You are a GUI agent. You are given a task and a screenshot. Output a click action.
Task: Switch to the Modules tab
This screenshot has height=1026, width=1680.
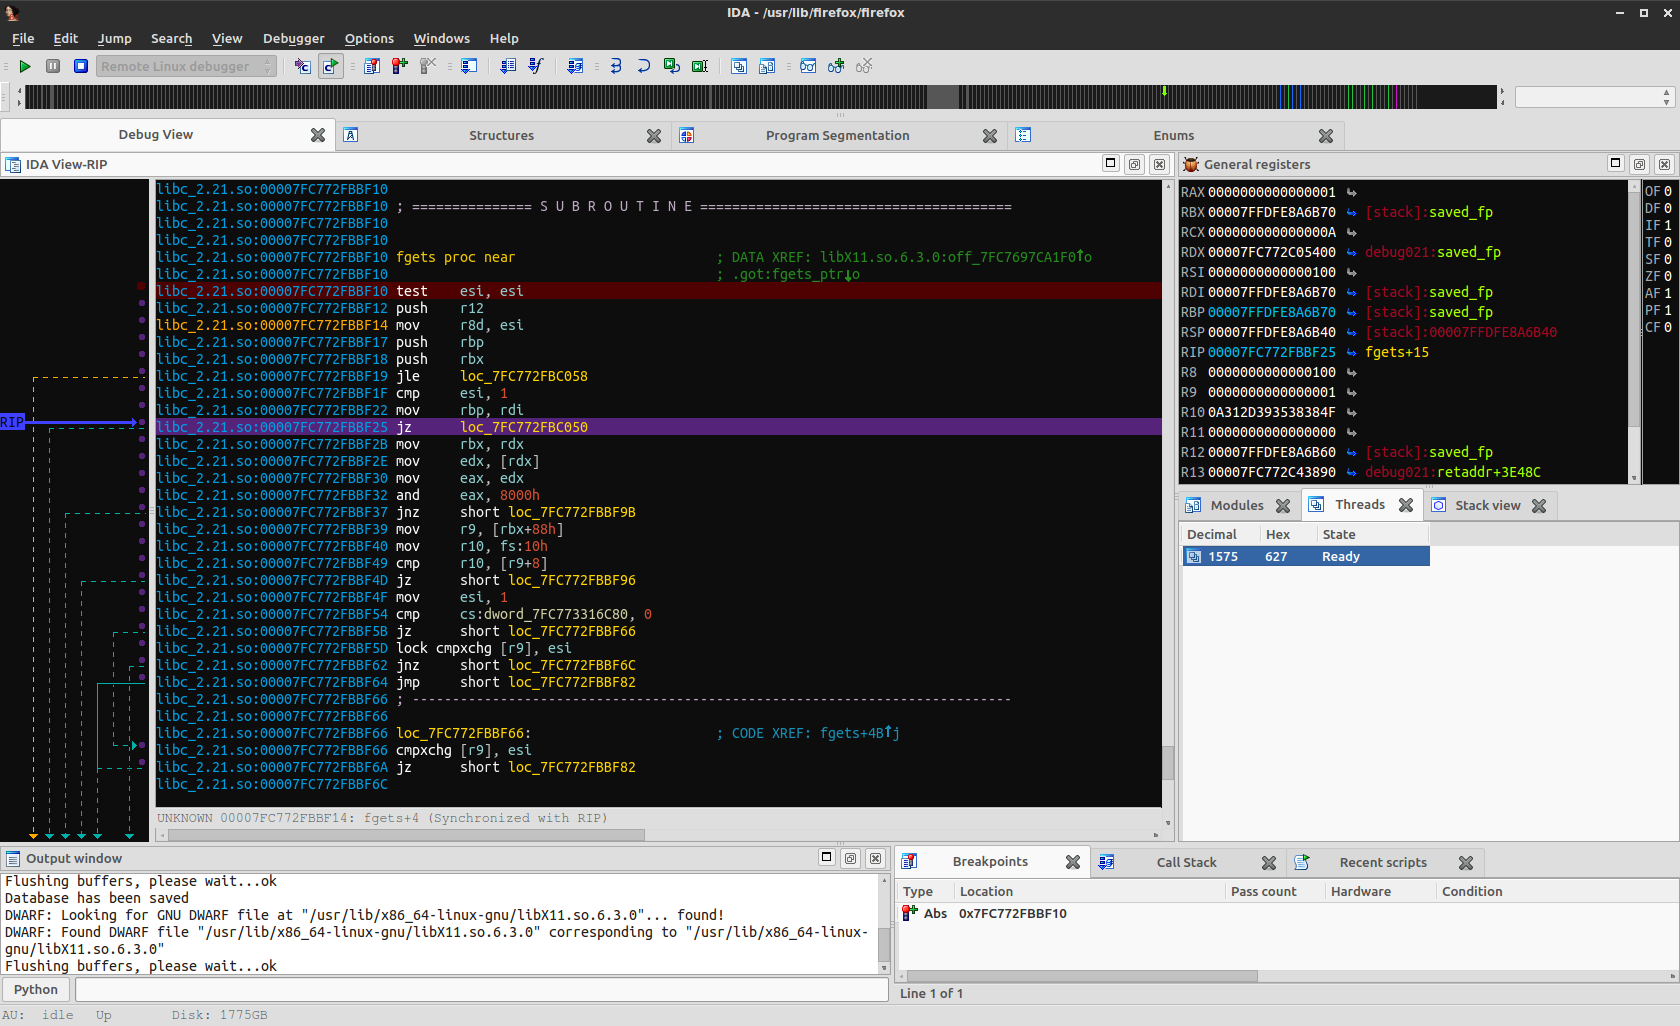[1237, 505]
